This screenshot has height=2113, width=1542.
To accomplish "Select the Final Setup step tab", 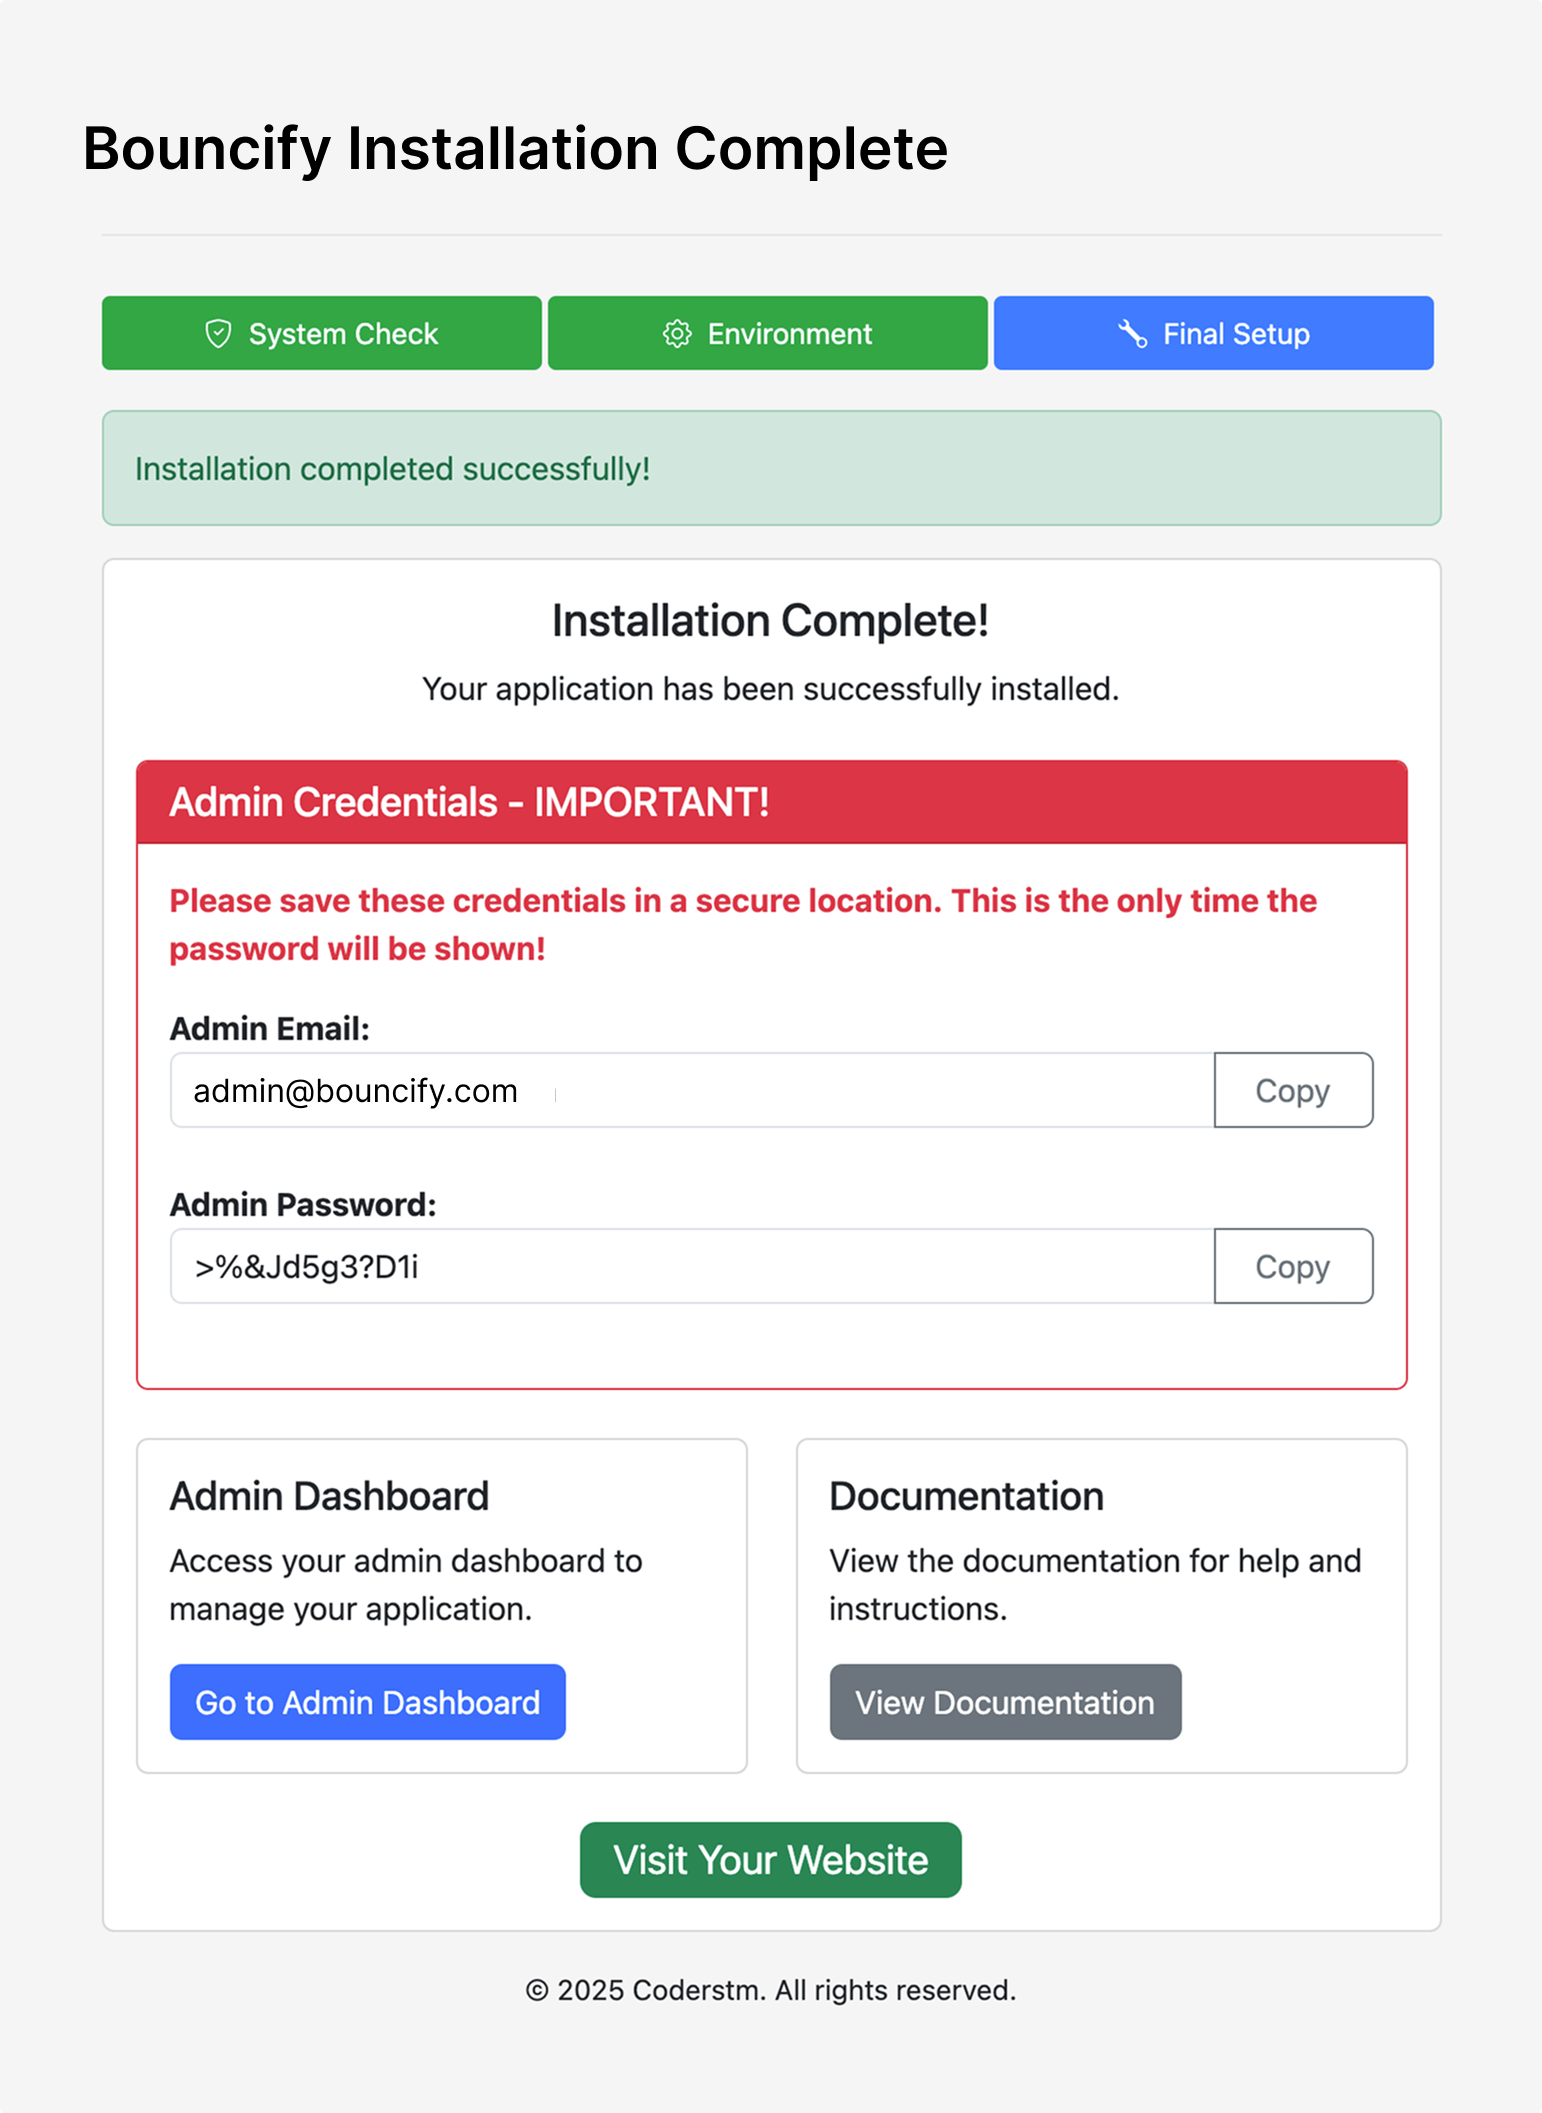I will coord(1213,333).
